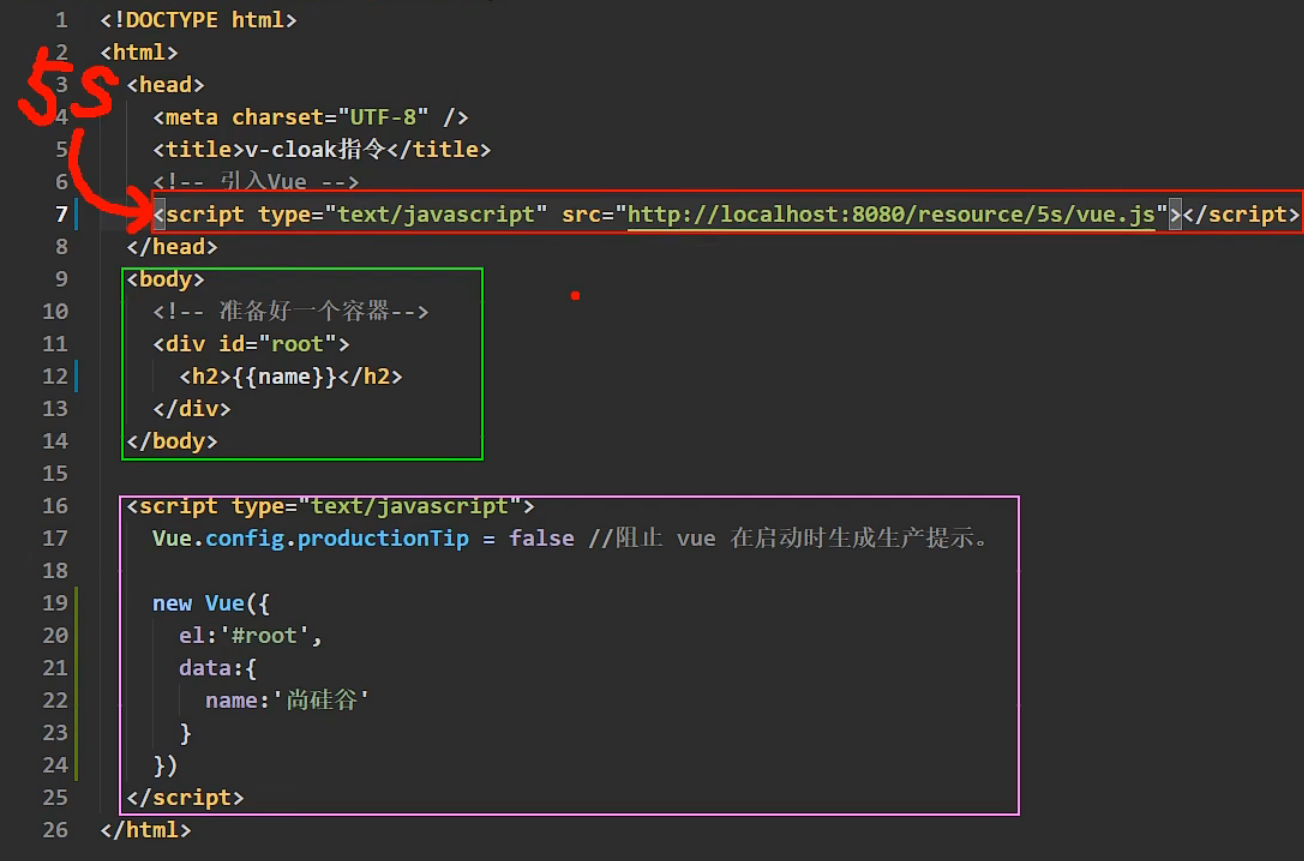Click the "UTF-8" charset value

coord(384,117)
